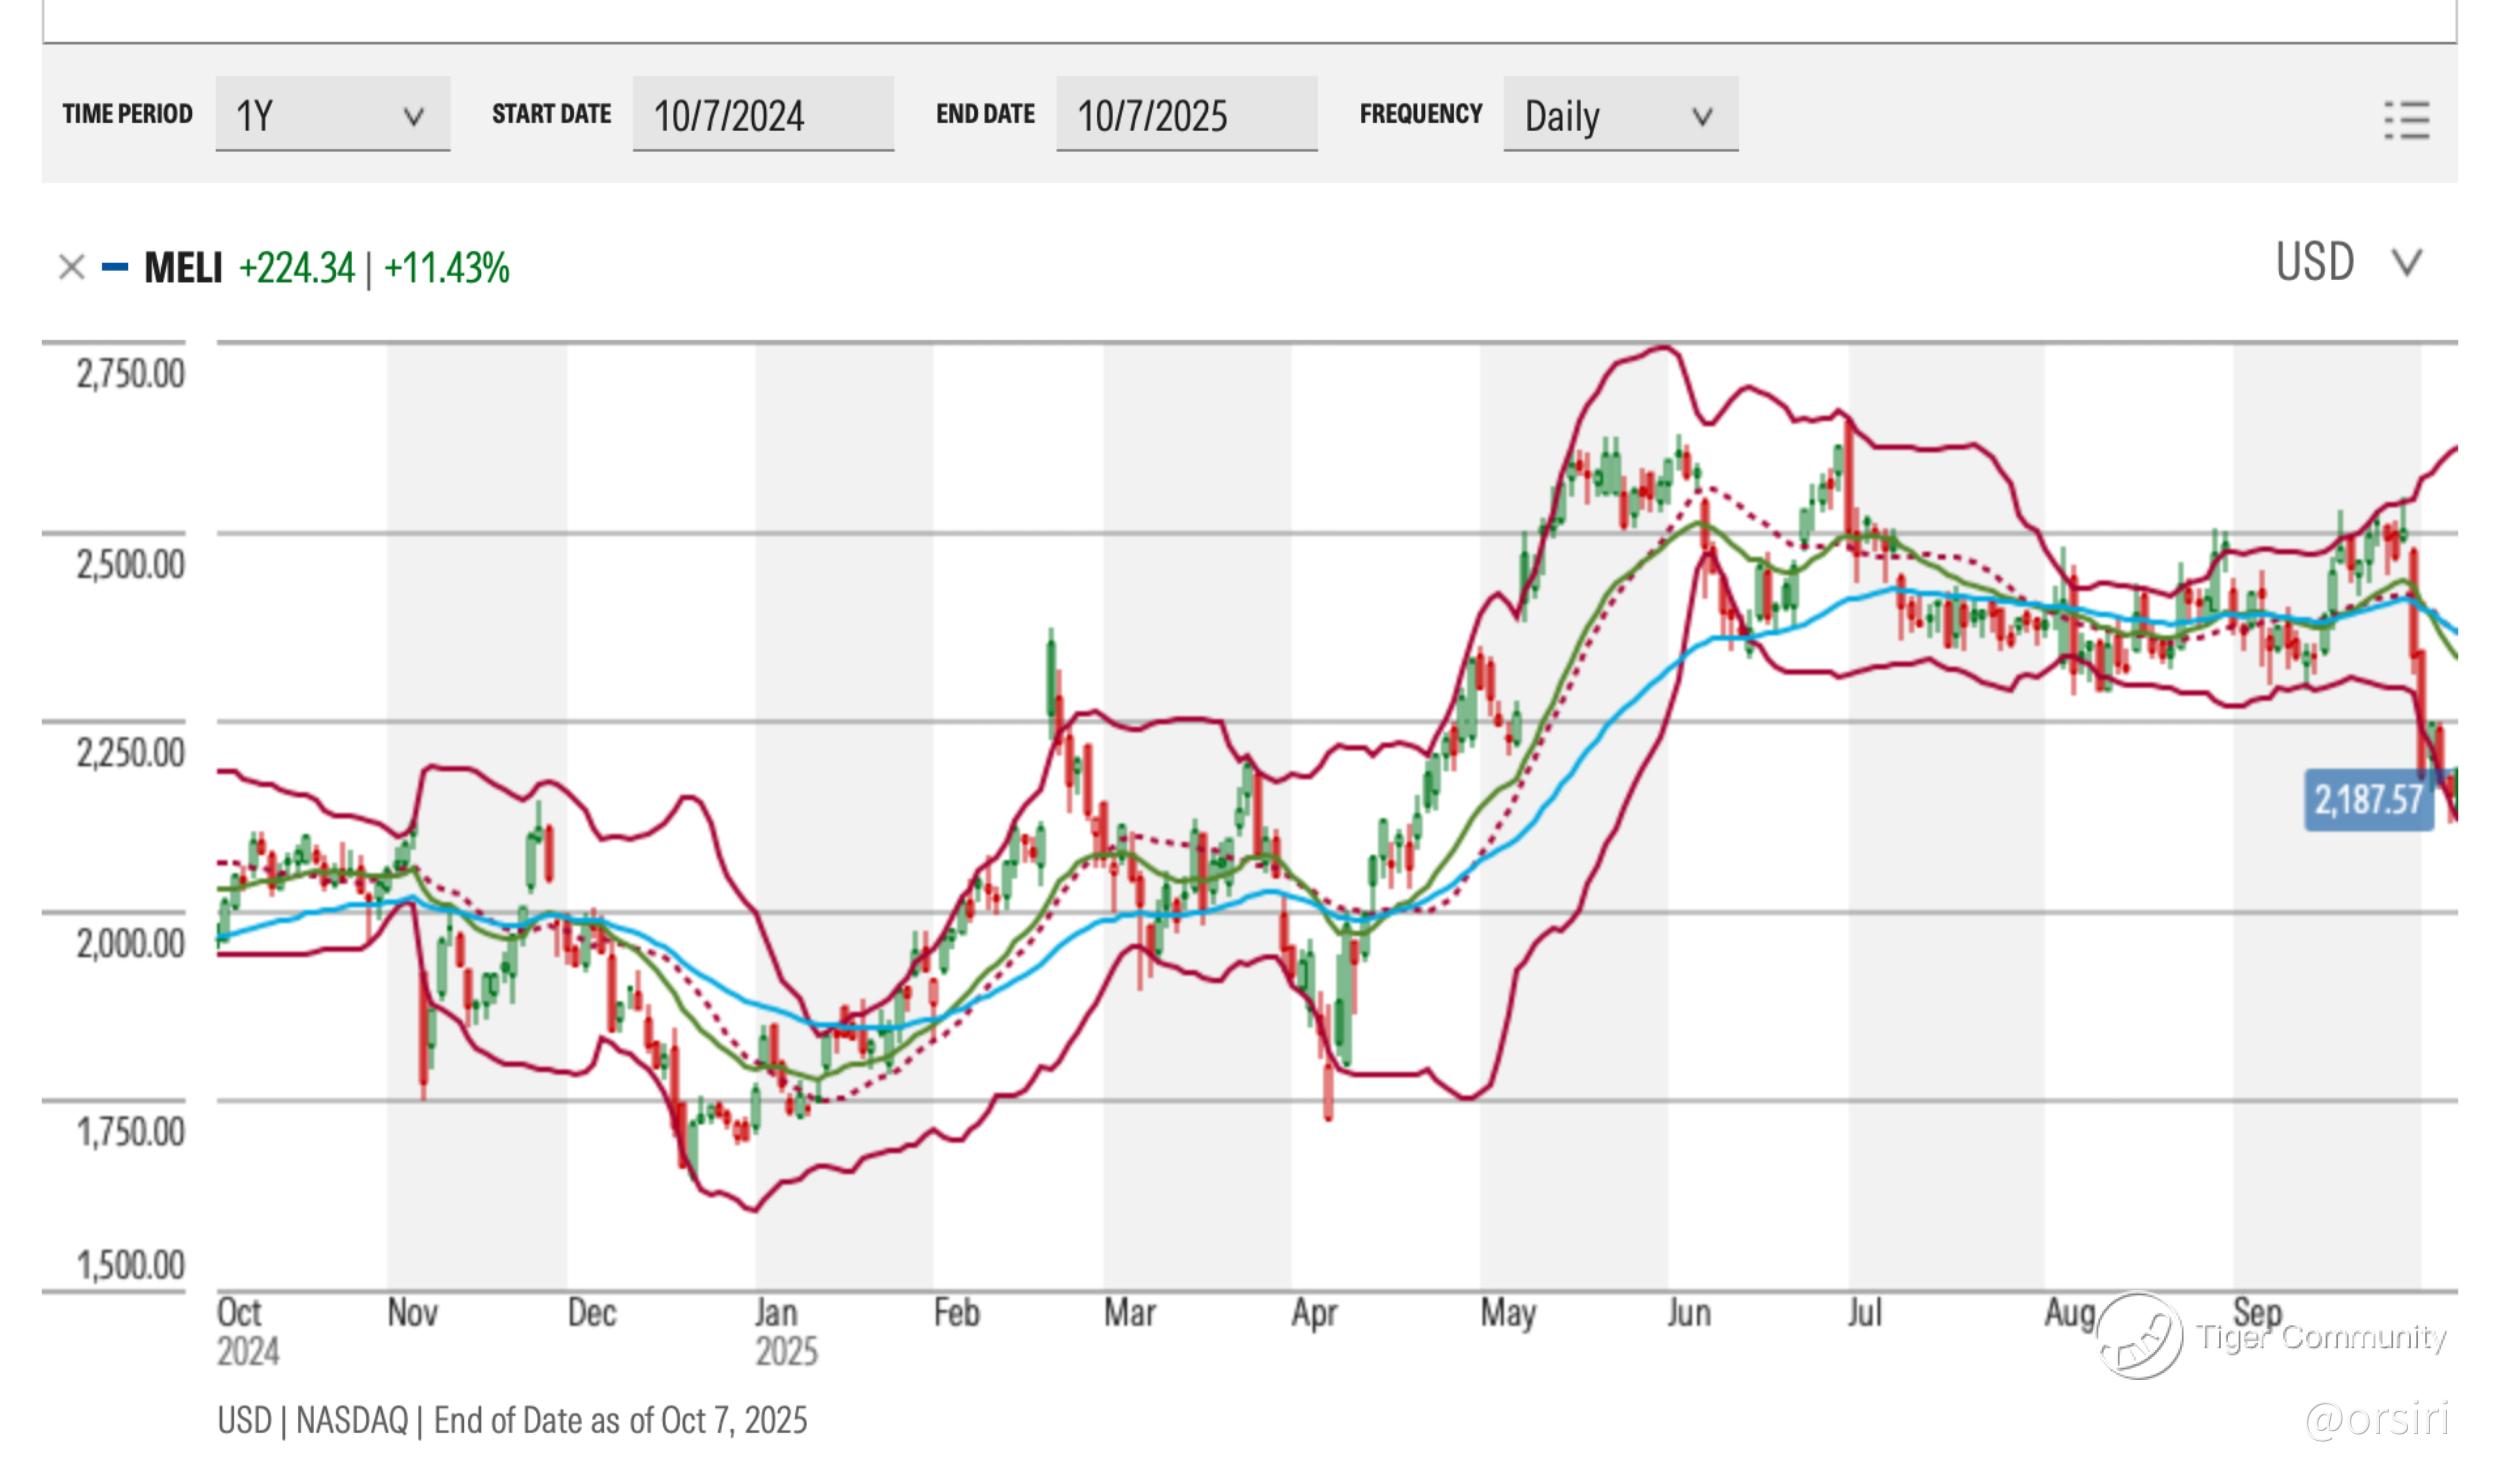Image resolution: width=2500 pixels, height=1476 pixels.
Task: Remove MELI series with the X icon
Action: [x=71, y=267]
